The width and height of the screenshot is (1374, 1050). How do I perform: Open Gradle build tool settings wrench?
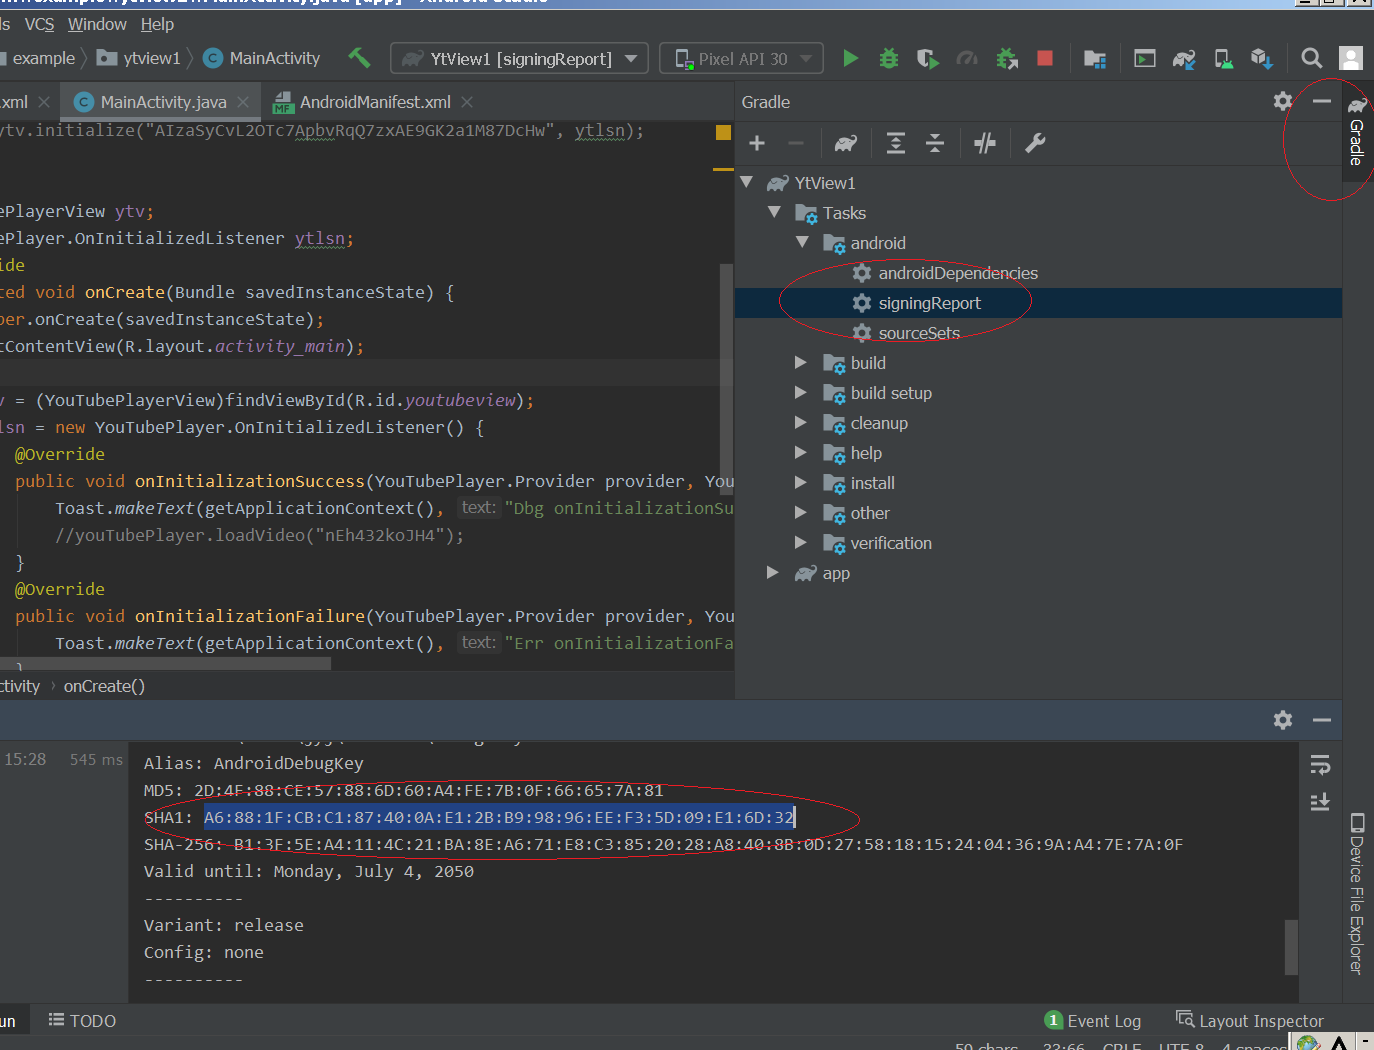coord(1035,143)
